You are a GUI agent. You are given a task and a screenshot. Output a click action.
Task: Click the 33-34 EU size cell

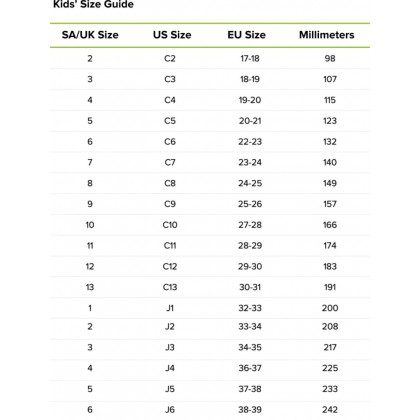point(250,326)
